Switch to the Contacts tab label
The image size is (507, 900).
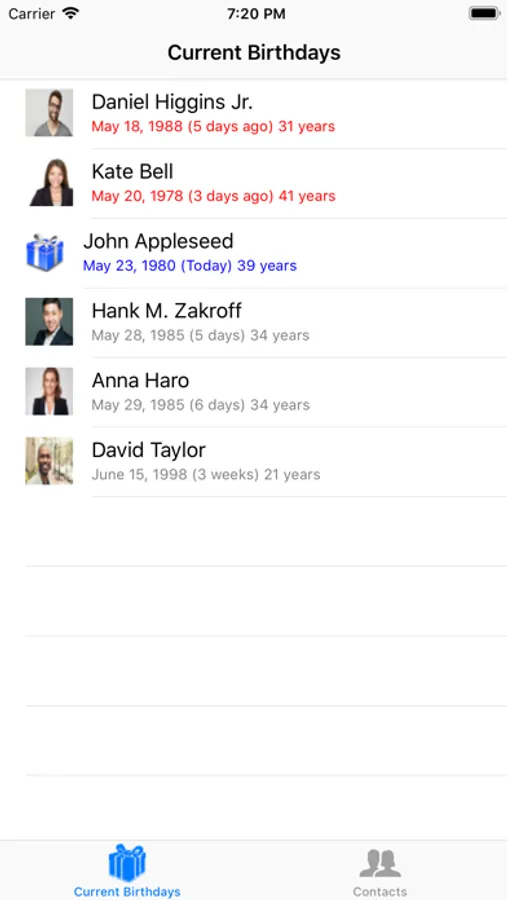click(380, 891)
